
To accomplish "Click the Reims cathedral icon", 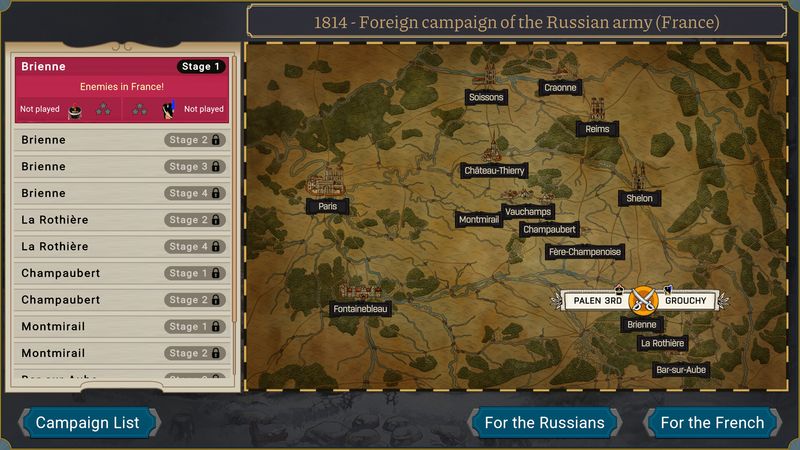I will click(x=597, y=109).
